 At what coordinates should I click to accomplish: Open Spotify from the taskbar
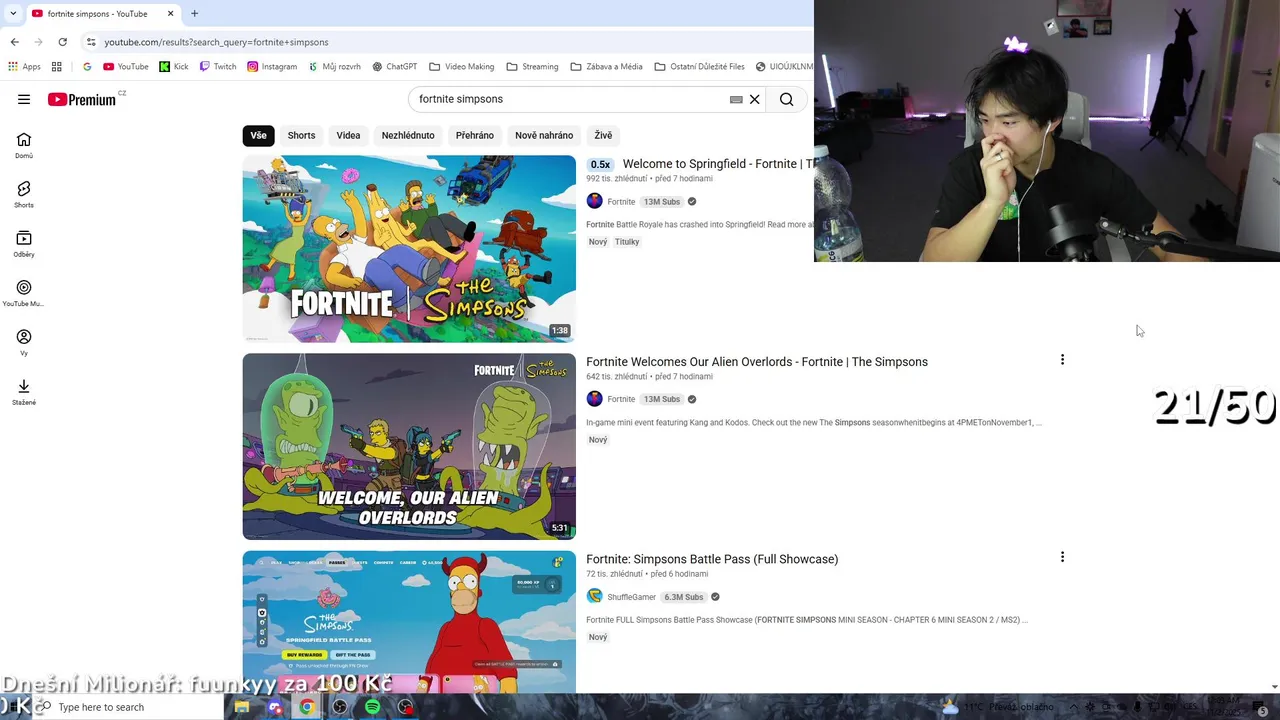pos(372,707)
